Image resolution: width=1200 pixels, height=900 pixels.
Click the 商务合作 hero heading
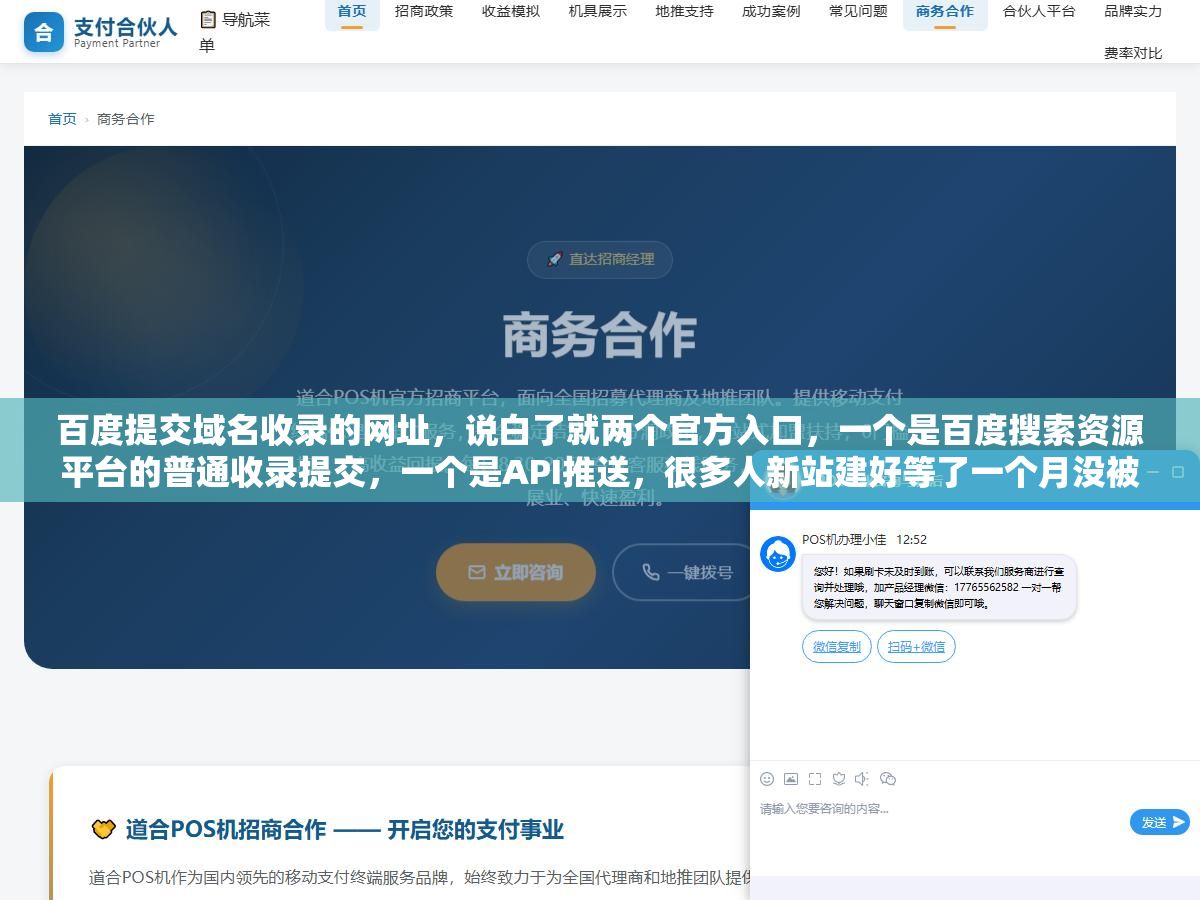pyautogui.click(x=600, y=334)
